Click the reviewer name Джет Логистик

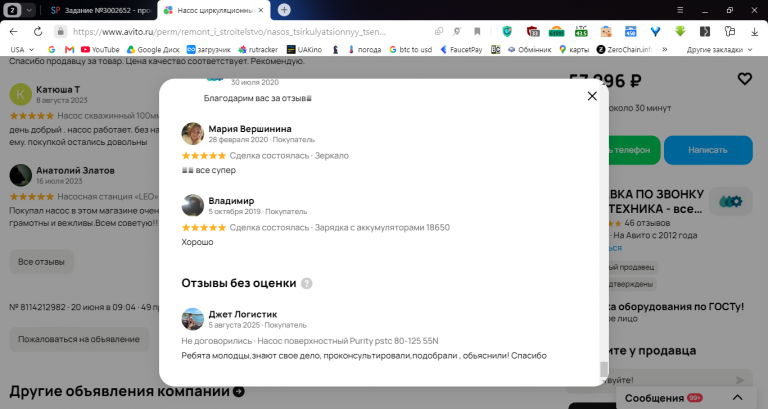coord(242,314)
